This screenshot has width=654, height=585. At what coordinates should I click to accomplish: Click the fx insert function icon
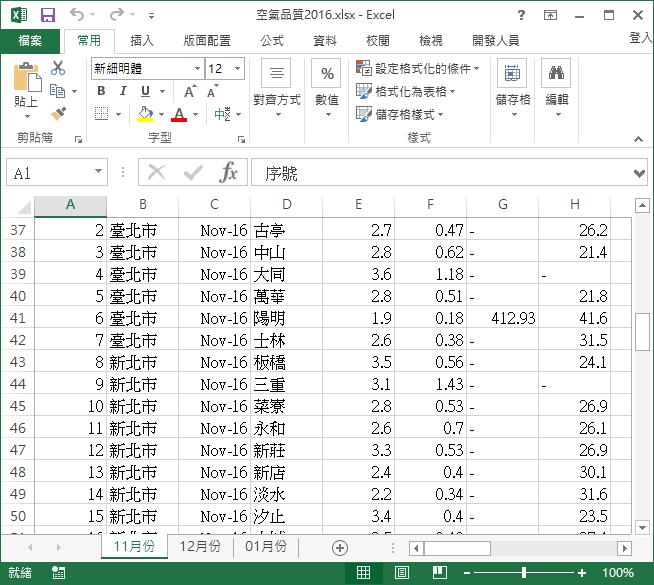click(229, 172)
